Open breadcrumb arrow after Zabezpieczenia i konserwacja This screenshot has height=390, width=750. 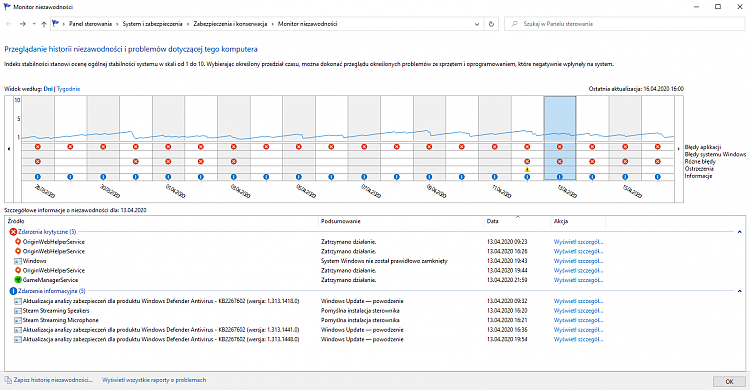click(273, 24)
